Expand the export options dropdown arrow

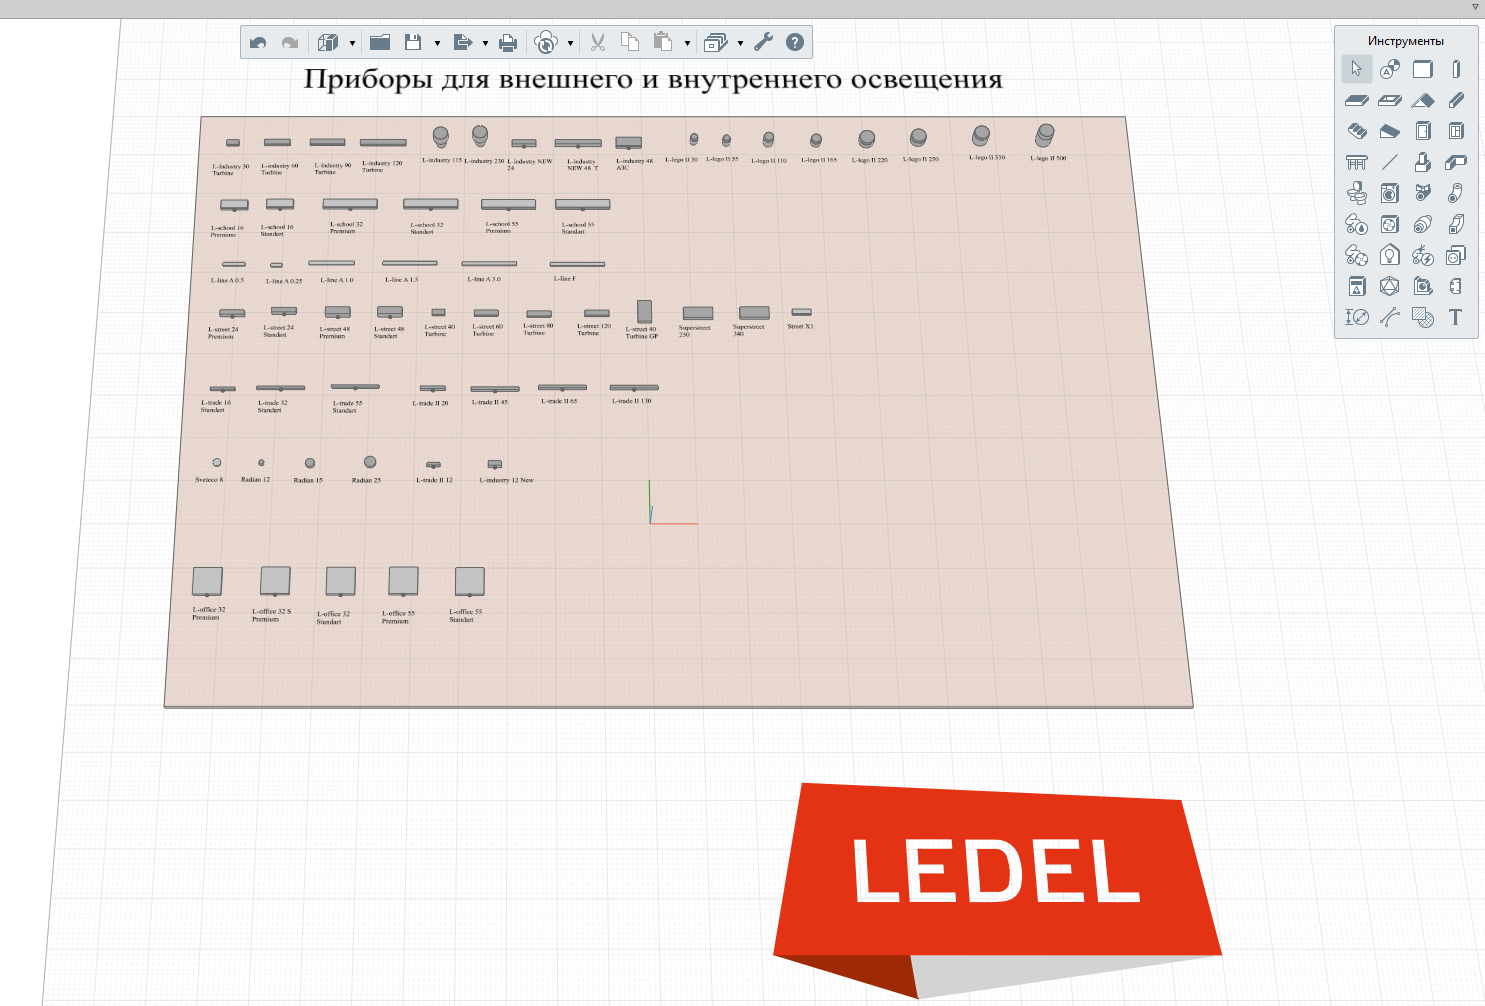tap(485, 43)
